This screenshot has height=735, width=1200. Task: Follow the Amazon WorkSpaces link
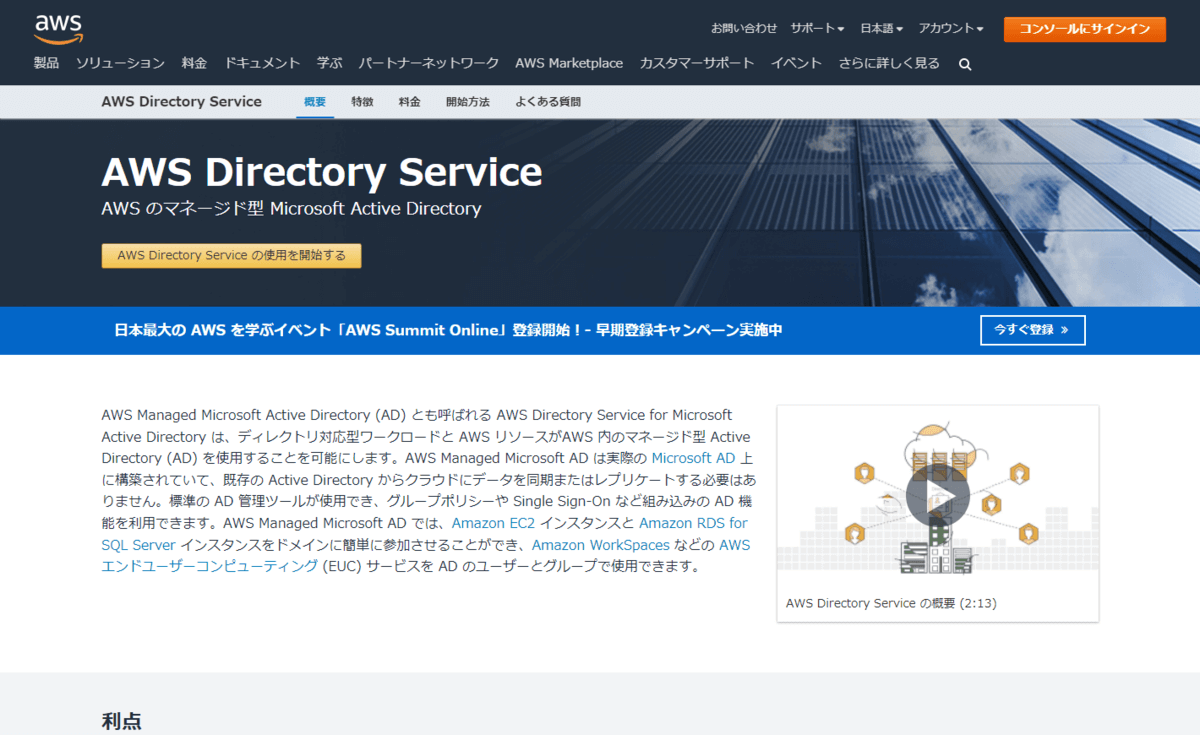coord(601,545)
